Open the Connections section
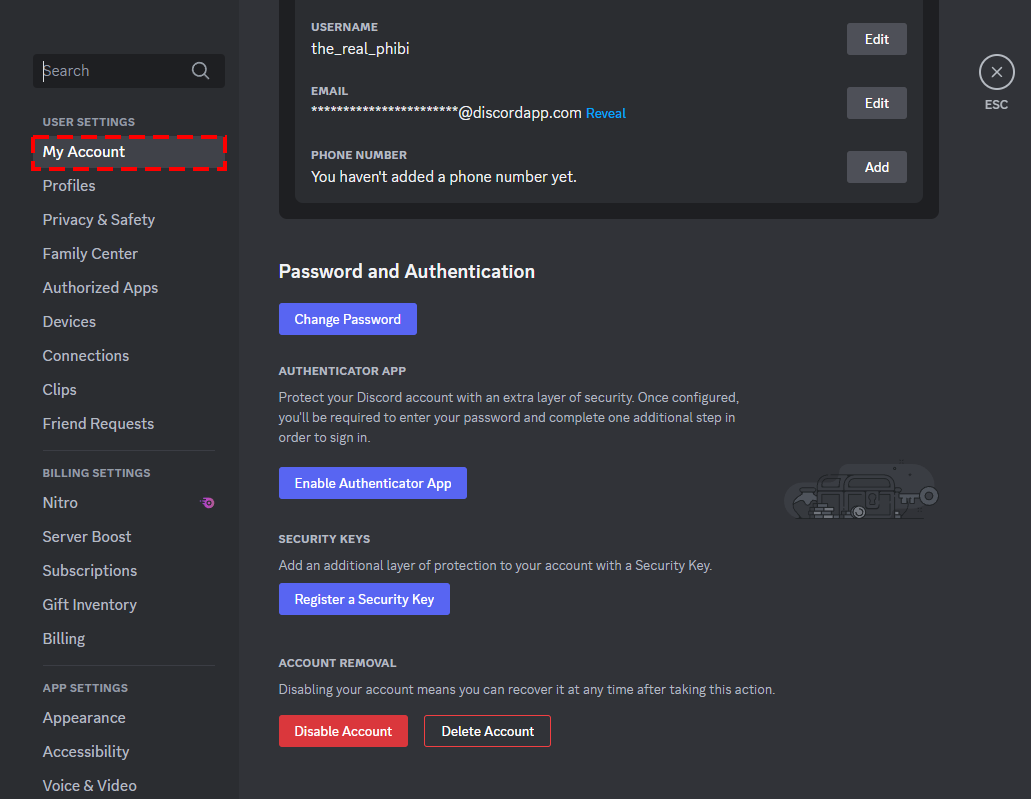 coord(85,355)
